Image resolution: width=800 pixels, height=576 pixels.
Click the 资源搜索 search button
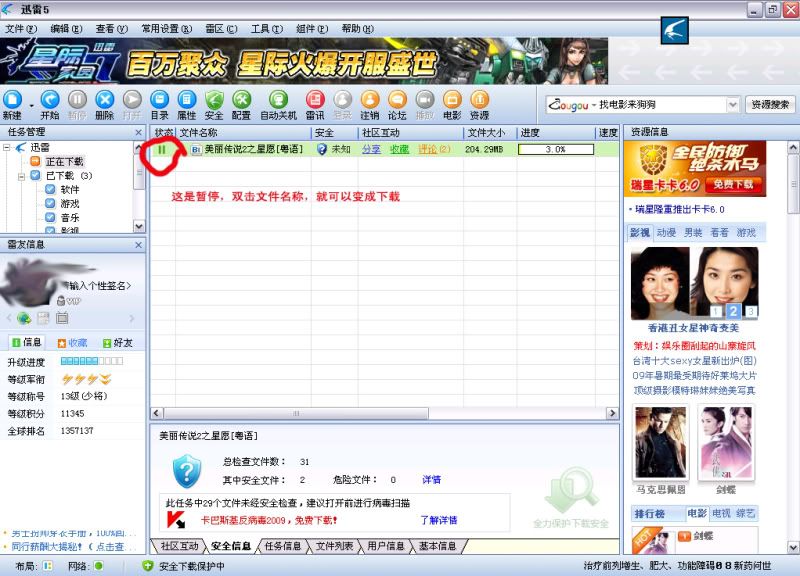(x=770, y=105)
